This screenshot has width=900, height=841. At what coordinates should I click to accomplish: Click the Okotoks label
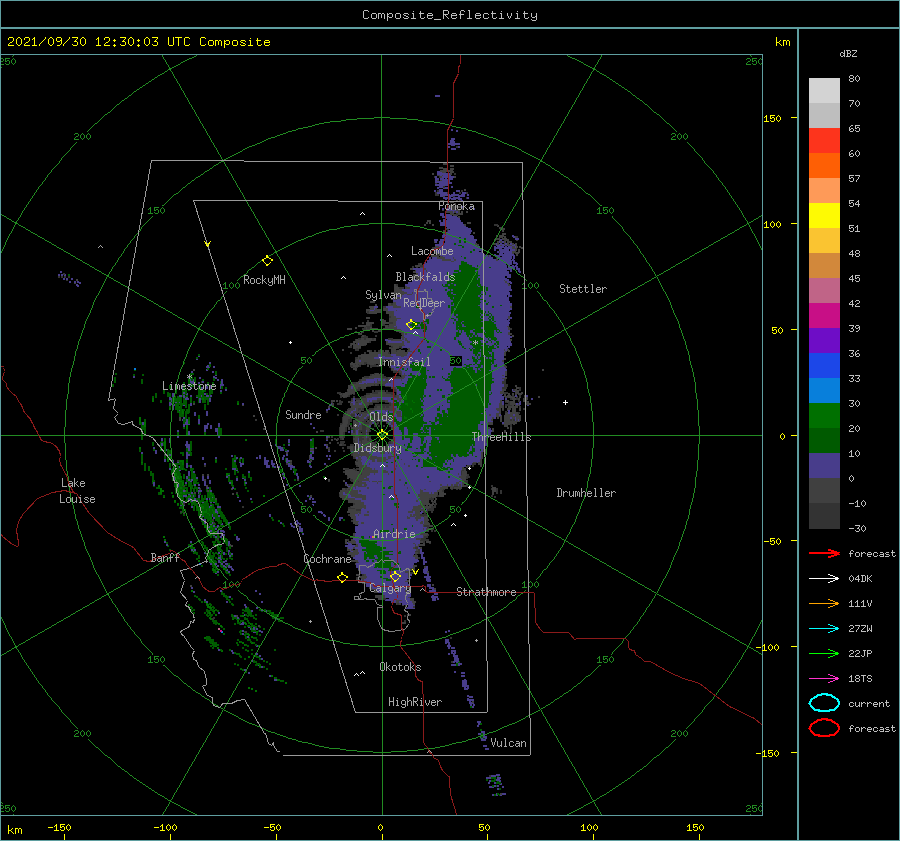click(400, 667)
